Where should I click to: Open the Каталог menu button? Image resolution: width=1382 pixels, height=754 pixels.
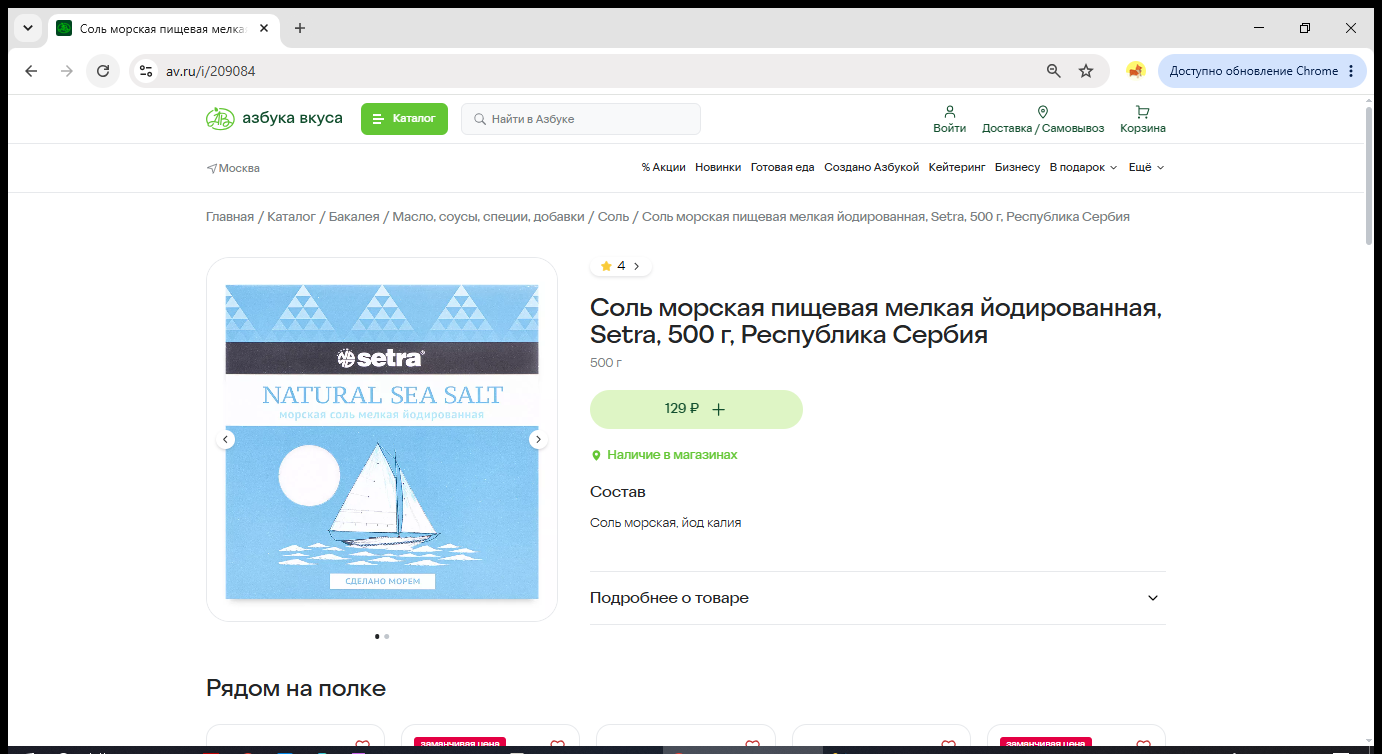tap(404, 119)
